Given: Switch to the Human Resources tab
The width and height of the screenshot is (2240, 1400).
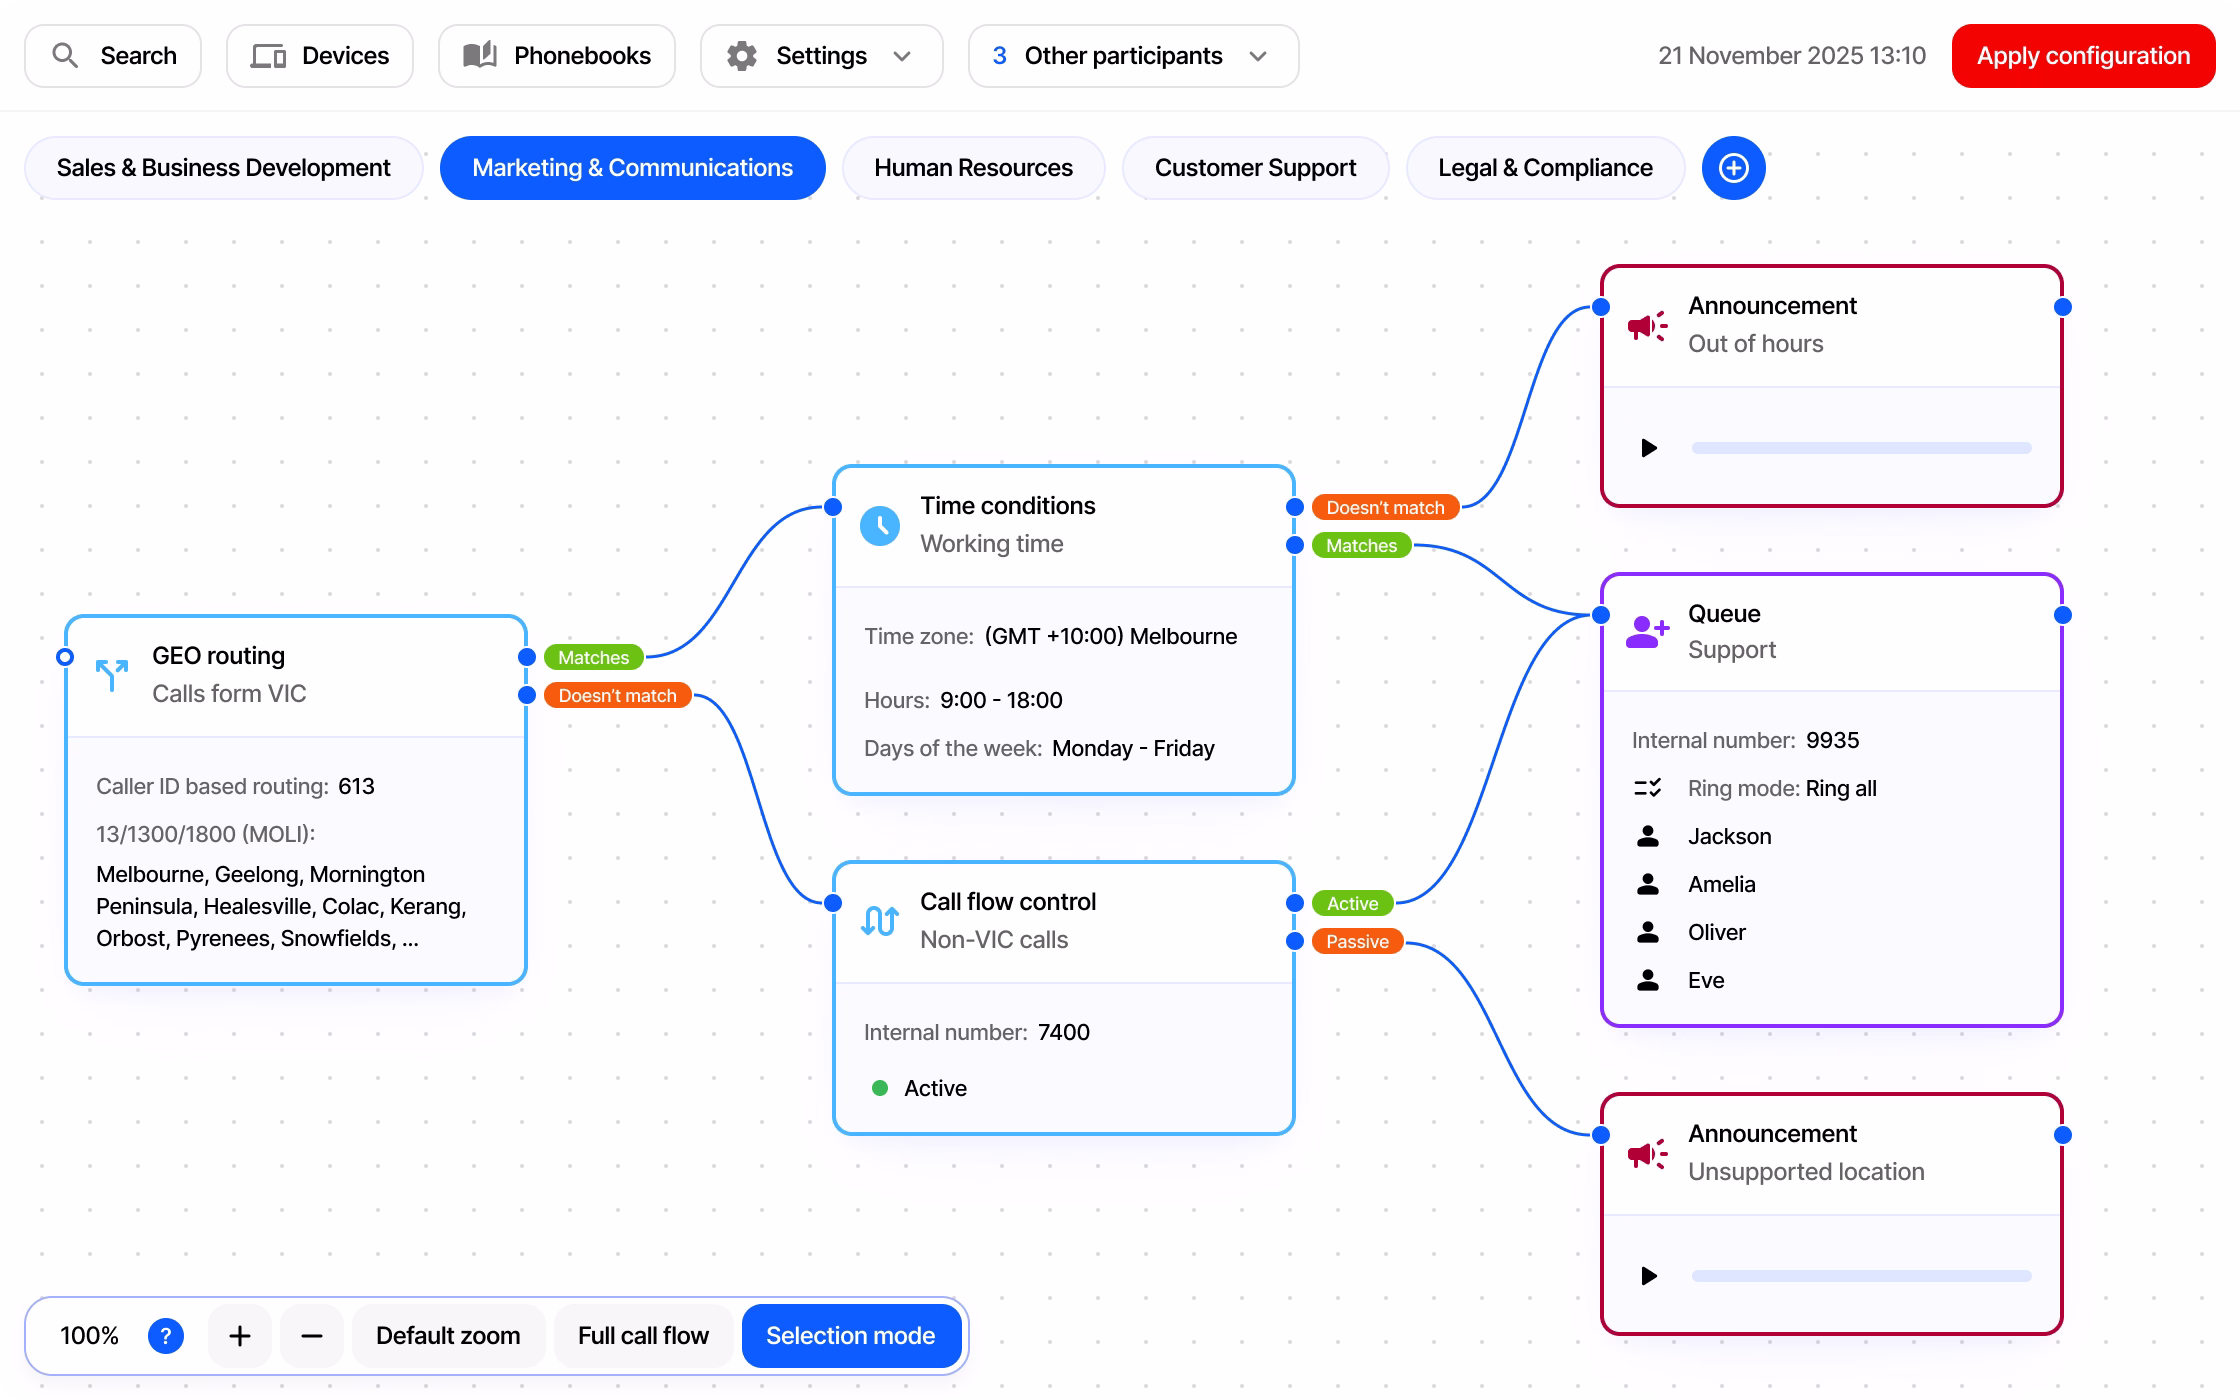Looking at the screenshot, I should [x=973, y=168].
